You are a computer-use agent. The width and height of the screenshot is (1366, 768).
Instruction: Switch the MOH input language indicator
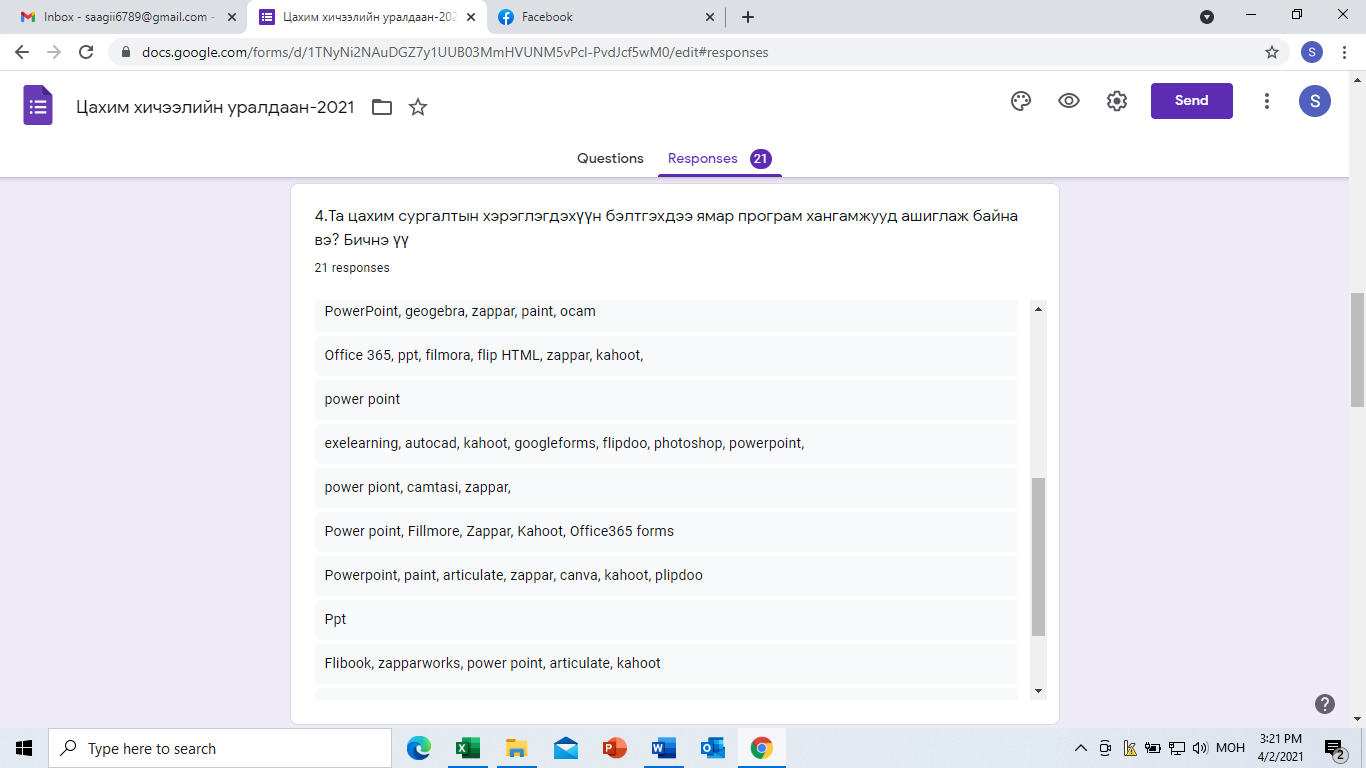1230,748
